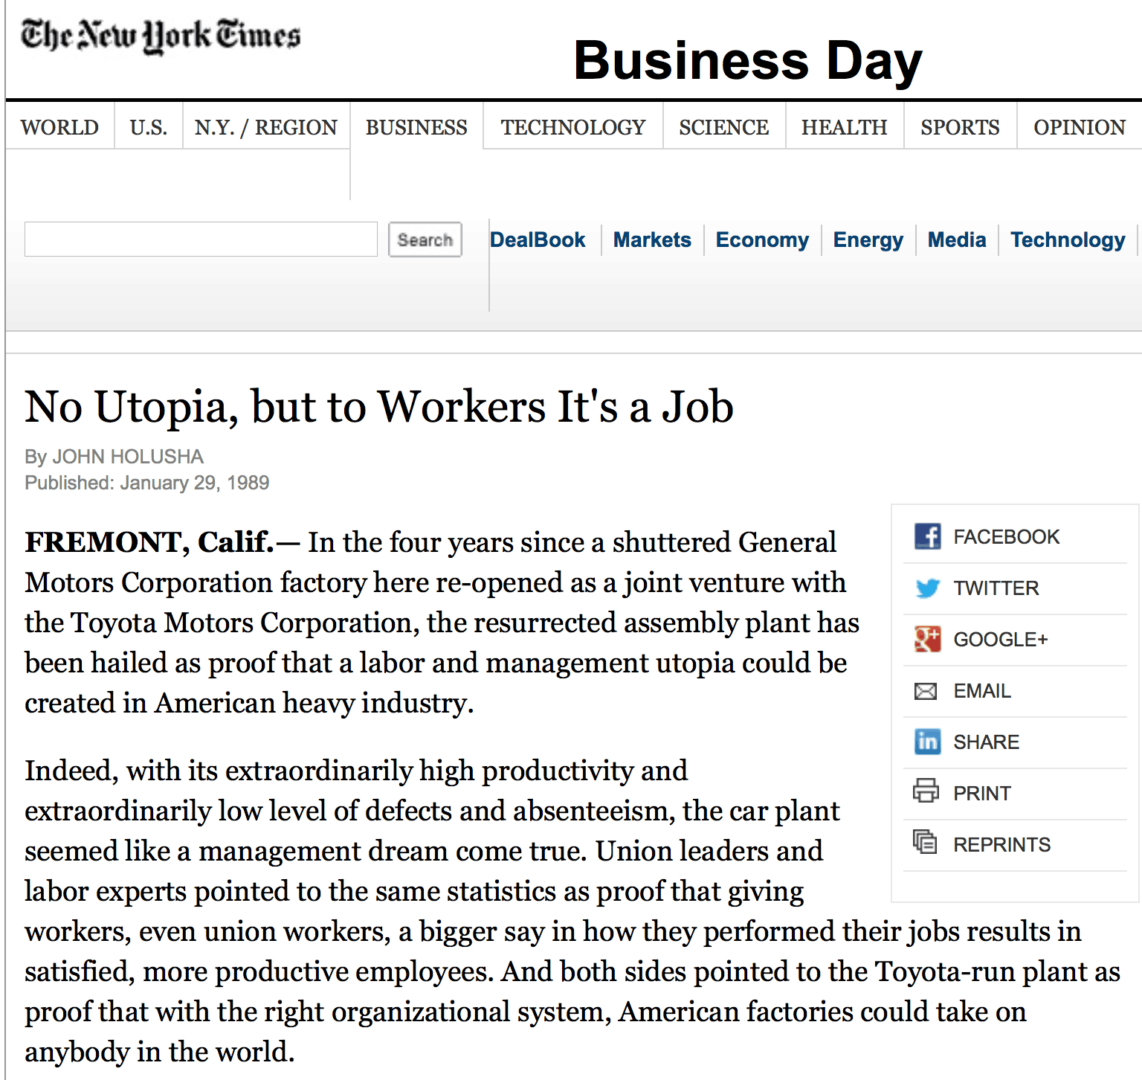Click the Reprints icon

(x=927, y=844)
